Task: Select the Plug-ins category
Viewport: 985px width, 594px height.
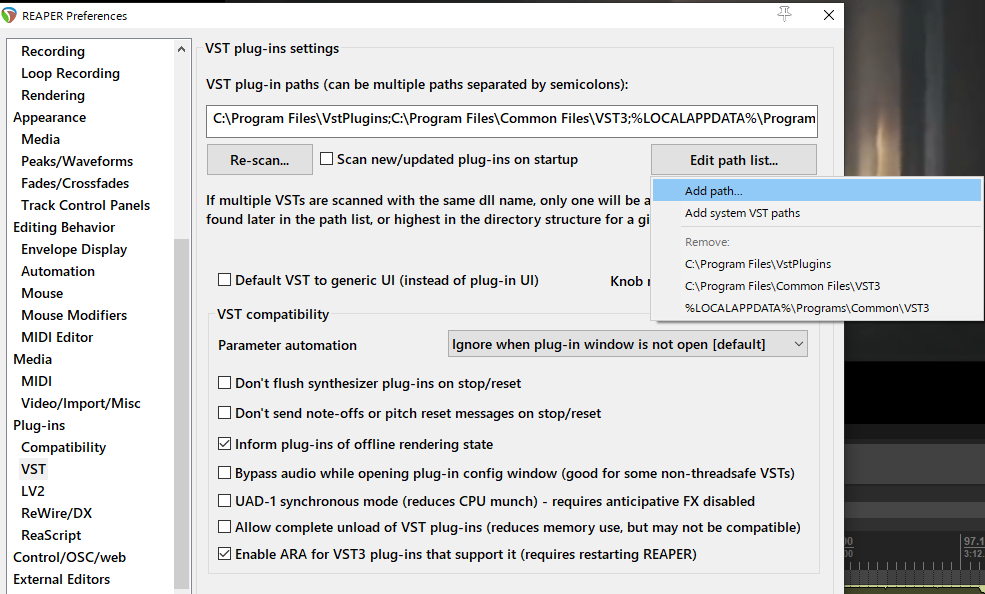Action: (x=39, y=424)
